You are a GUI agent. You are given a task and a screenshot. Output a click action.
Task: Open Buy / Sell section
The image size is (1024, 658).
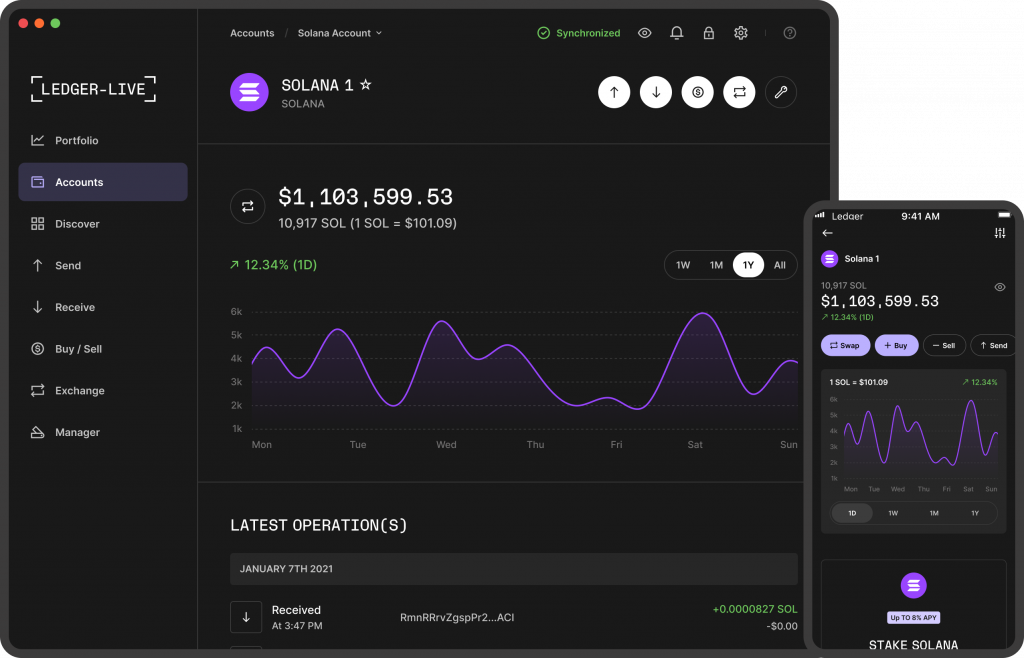[67, 349]
